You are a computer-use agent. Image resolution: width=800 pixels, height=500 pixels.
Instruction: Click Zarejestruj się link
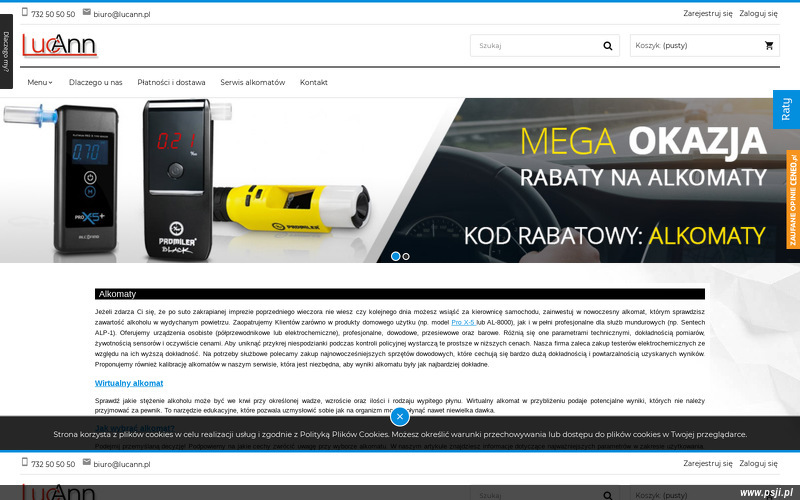pos(708,13)
